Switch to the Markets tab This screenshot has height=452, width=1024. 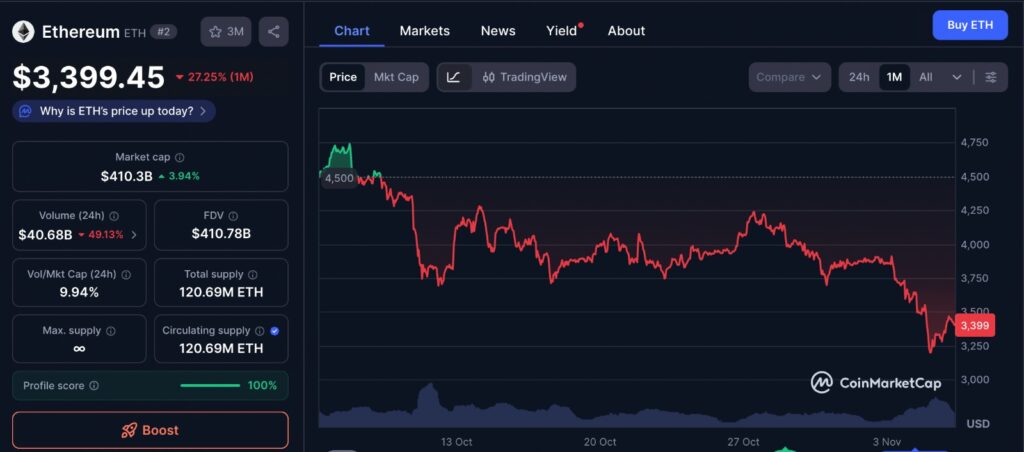[x=424, y=31]
